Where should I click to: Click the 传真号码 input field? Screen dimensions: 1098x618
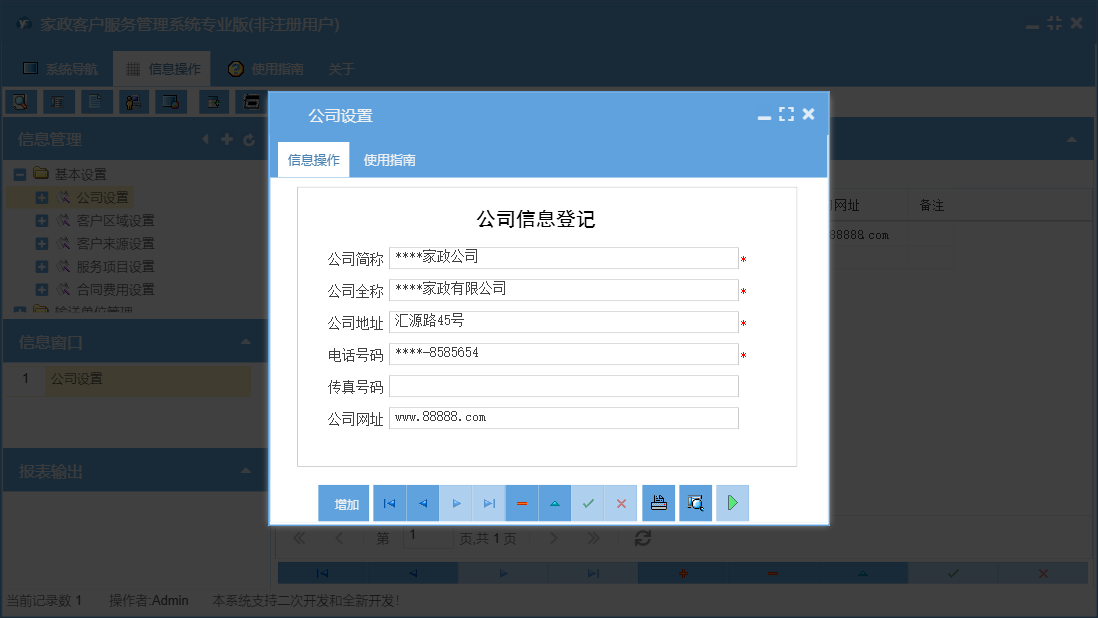[564, 385]
